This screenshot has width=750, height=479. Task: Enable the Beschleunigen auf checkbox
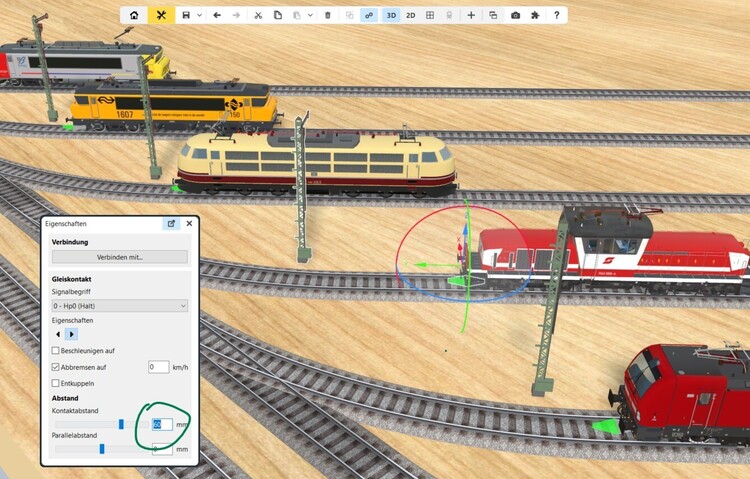(55, 351)
